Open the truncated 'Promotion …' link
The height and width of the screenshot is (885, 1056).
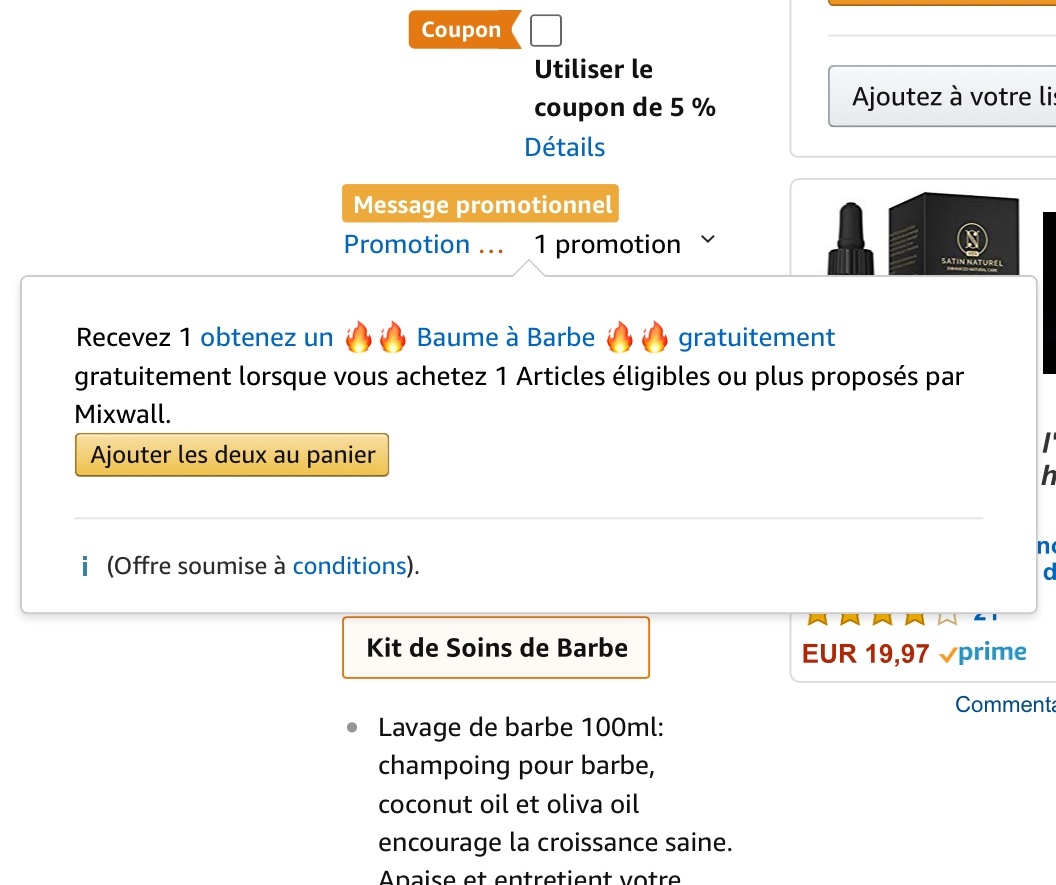423,244
